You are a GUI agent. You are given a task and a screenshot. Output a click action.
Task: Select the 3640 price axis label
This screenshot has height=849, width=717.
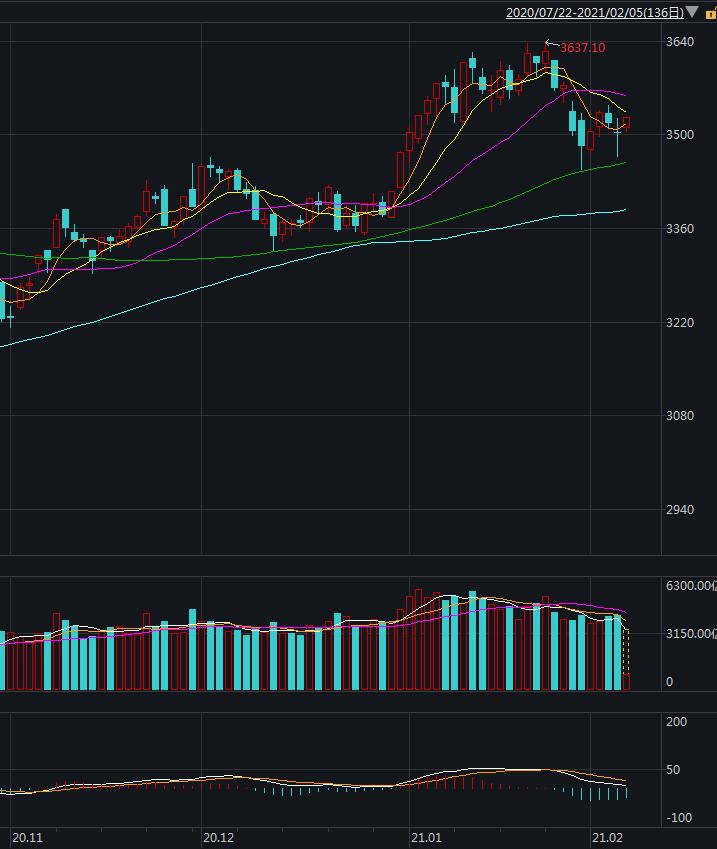click(x=680, y=42)
